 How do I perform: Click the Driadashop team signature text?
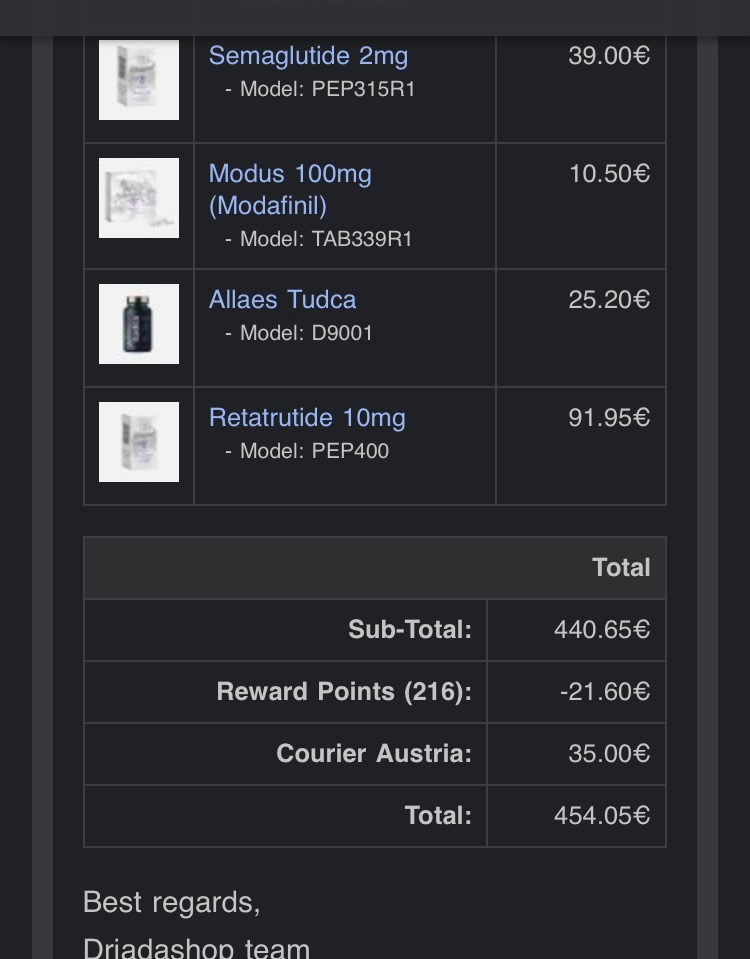pyautogui.click(x=196, y=946)
